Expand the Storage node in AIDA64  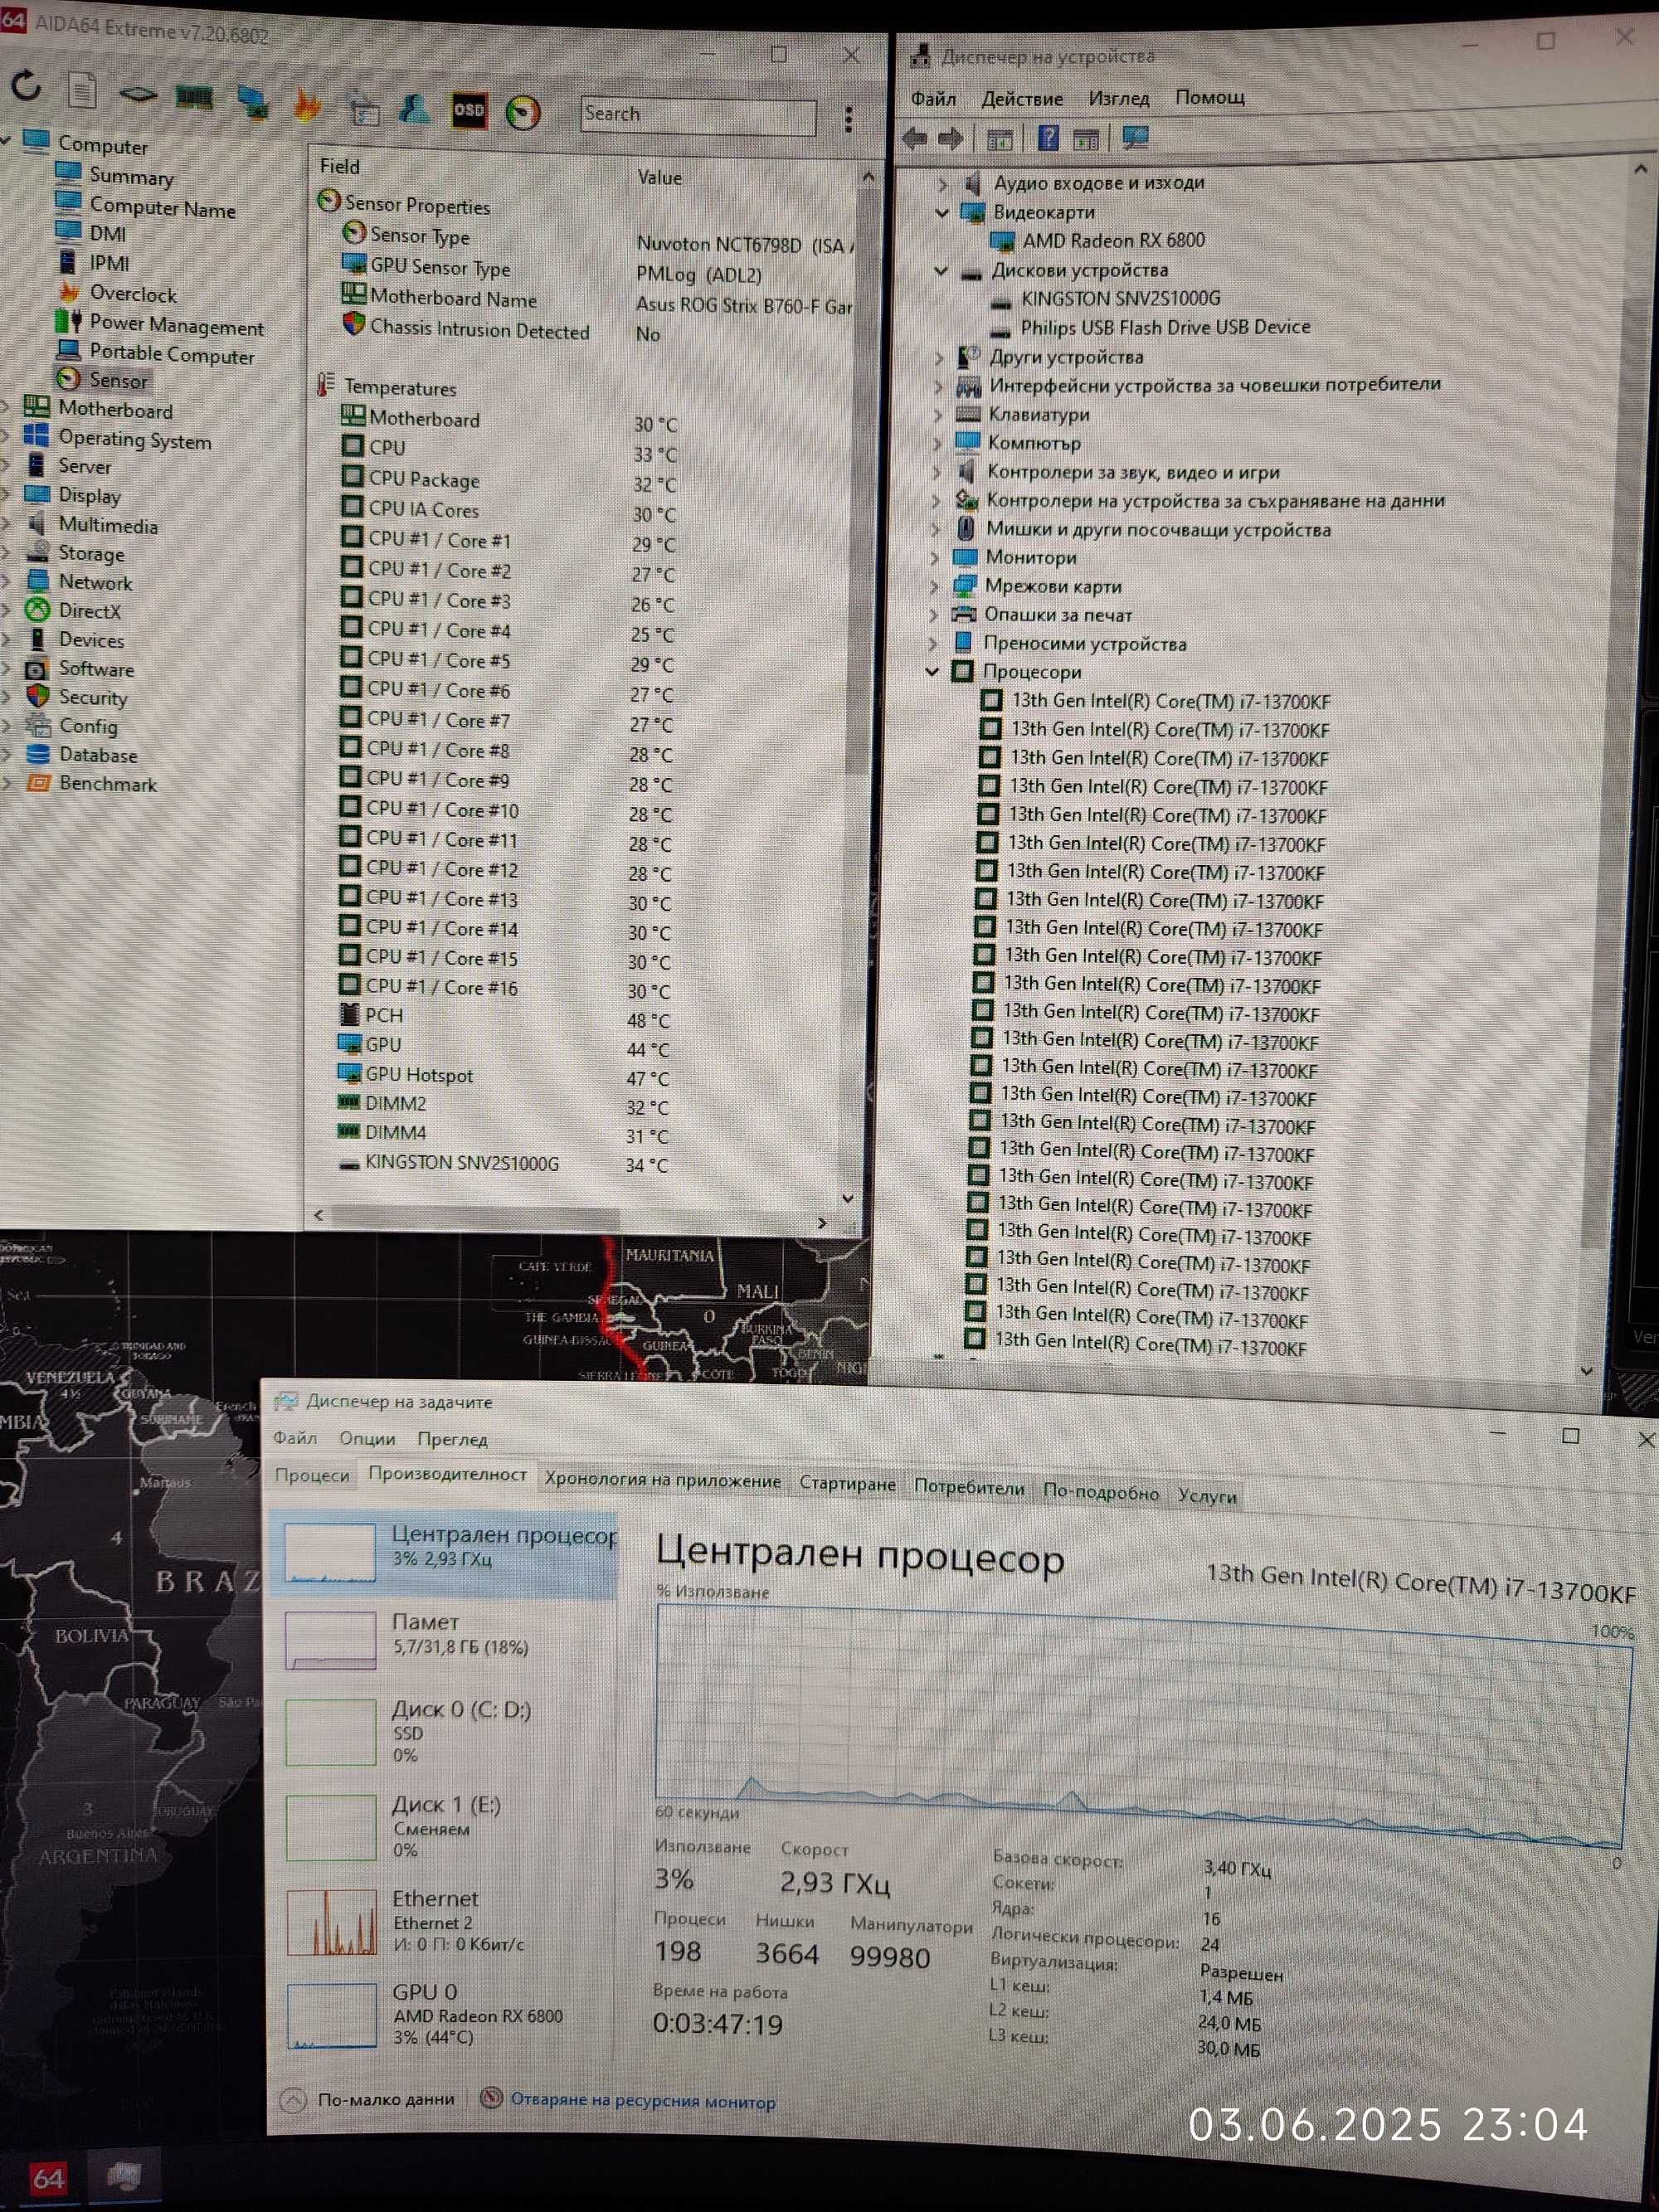(x=6, y=551)
